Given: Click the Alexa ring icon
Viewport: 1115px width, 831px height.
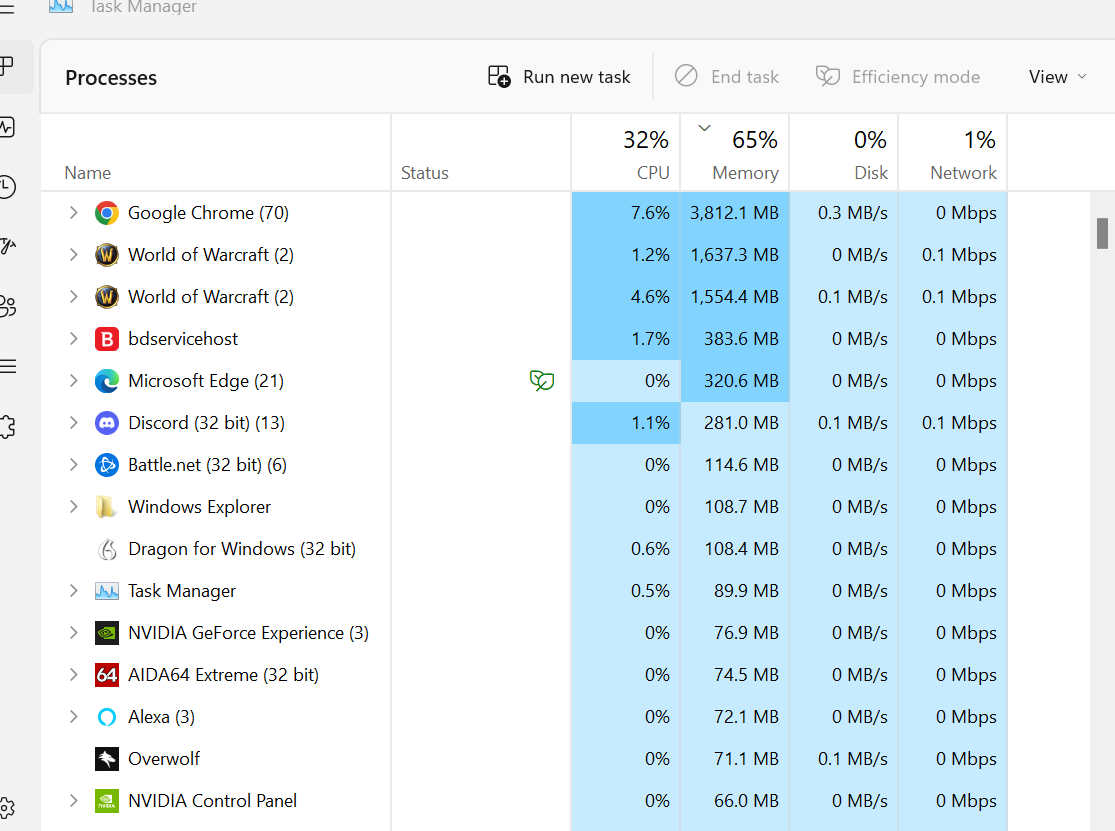Looking at the screenshot, I should tap(107, 717).
